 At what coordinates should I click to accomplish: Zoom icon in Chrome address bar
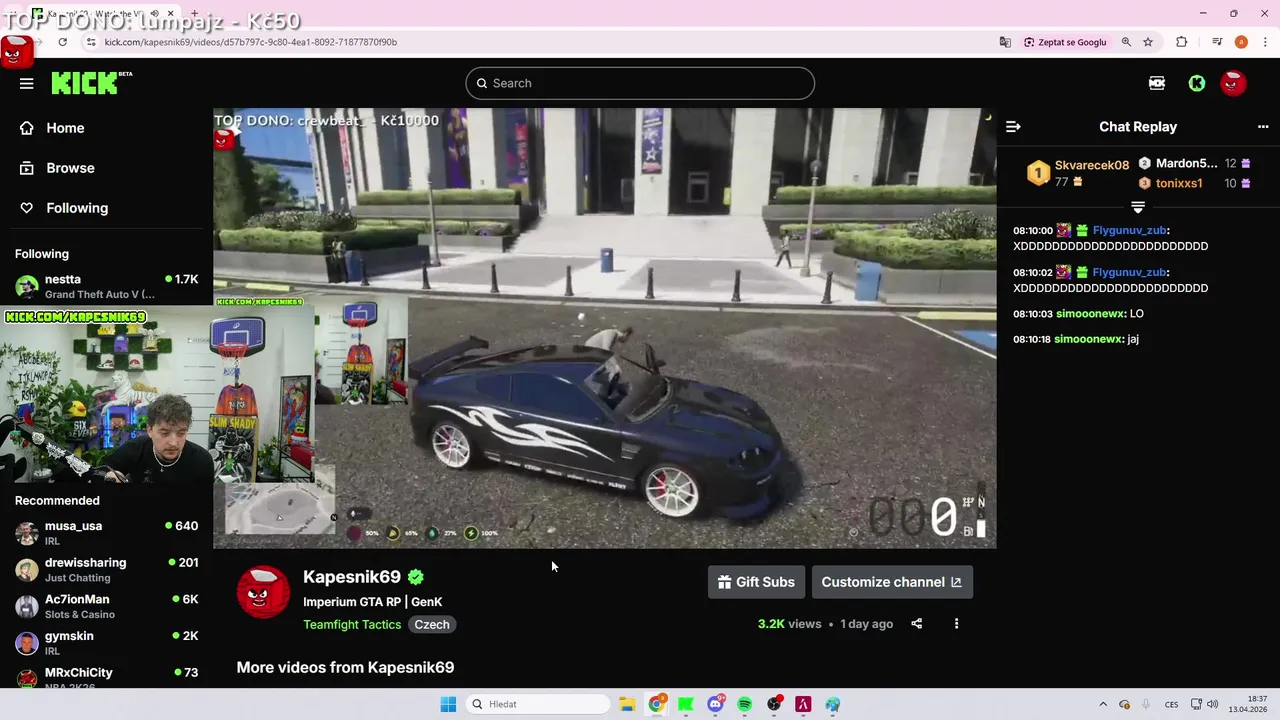point(1126,42)
